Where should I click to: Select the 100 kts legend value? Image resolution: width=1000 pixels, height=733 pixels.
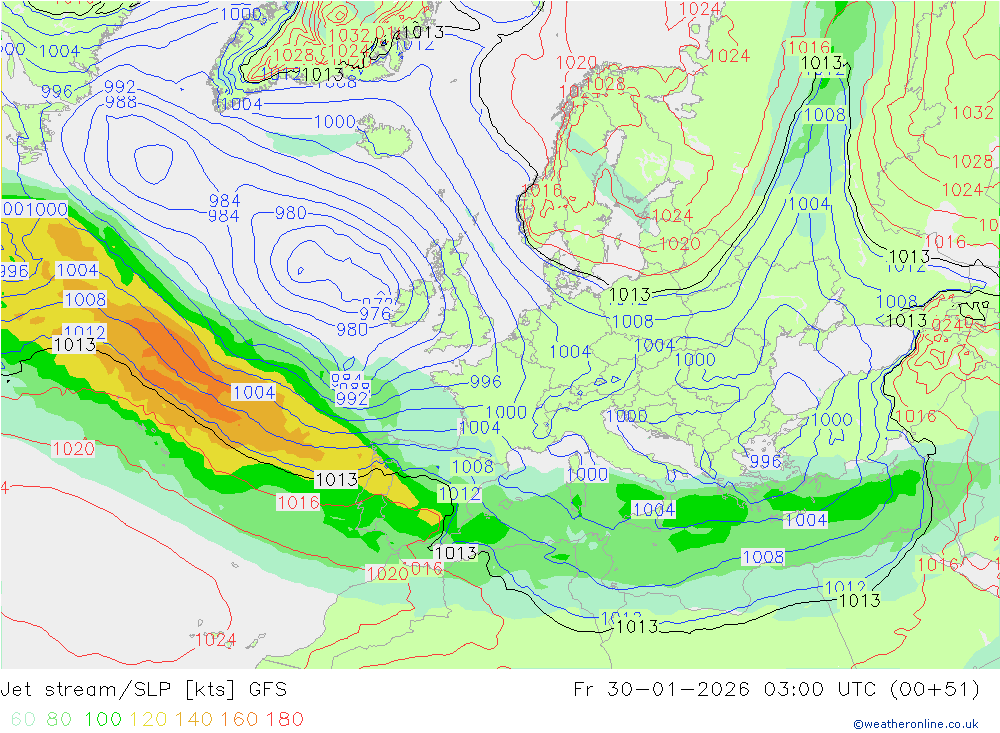tap(103, 720)
